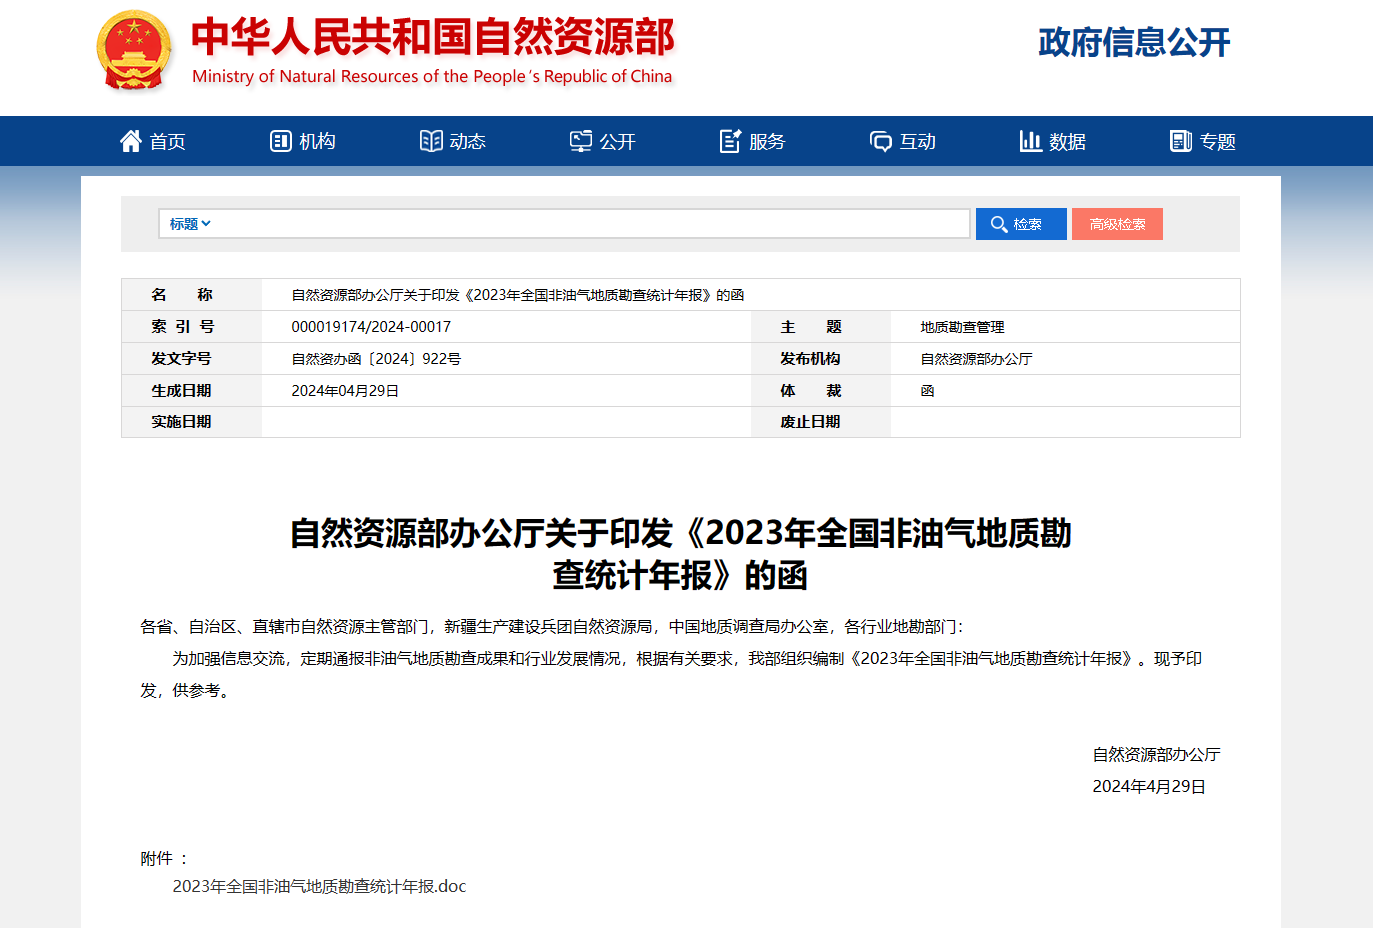Click the home icon in navigation bar
1373x928 pixels.
[x=131, y=141]
